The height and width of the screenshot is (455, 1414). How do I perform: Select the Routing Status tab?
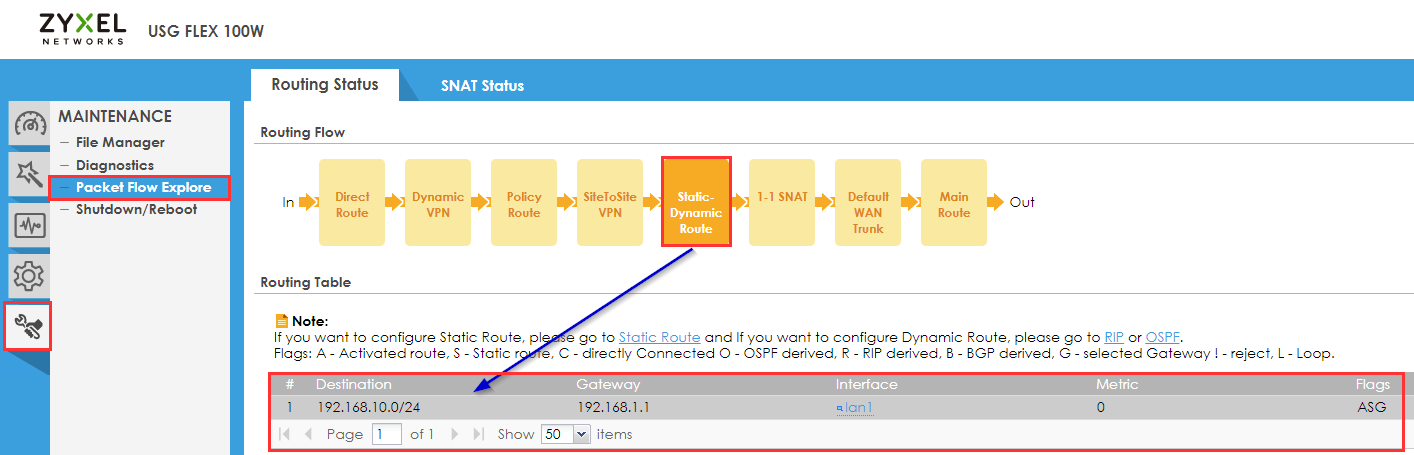click(x=325, y=85)
